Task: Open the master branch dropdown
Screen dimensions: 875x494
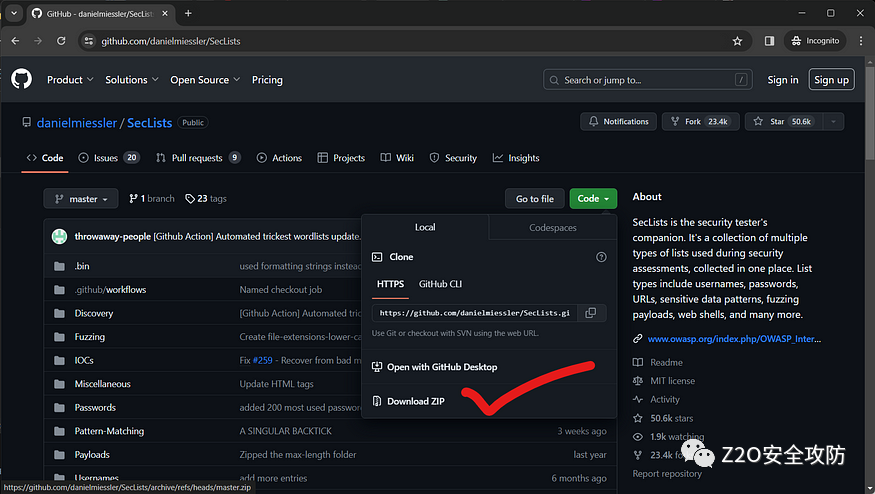Action: [x=81, y=199]
